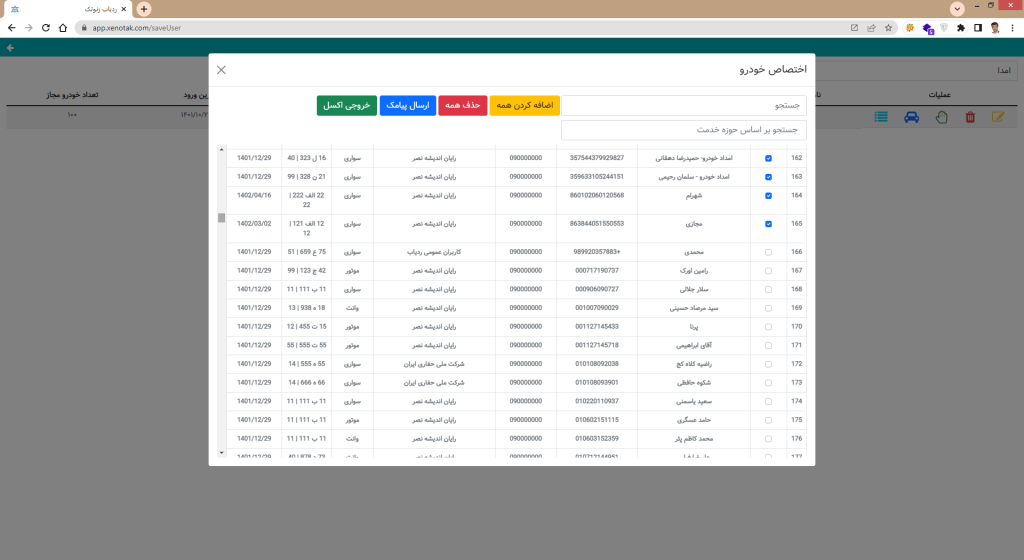Check the checkbox in row 175

(x=768, y=420)
